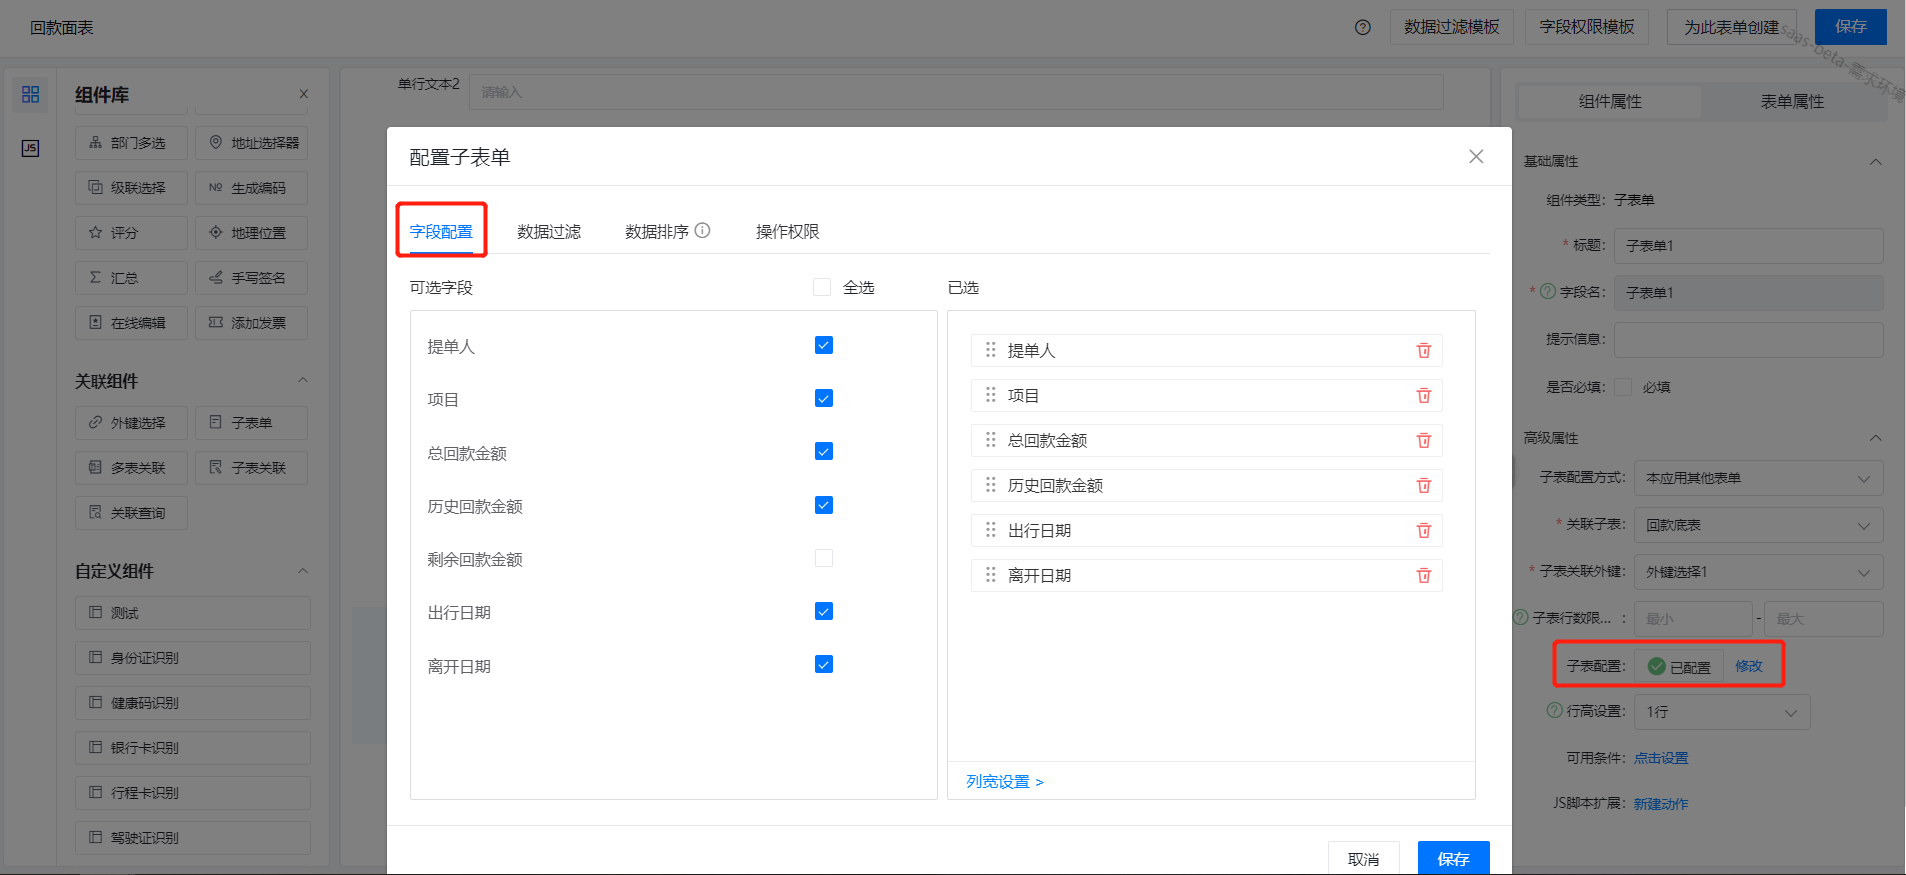
Task: Open 子表配置方式 dropdown
Action: pos(1758,478)
